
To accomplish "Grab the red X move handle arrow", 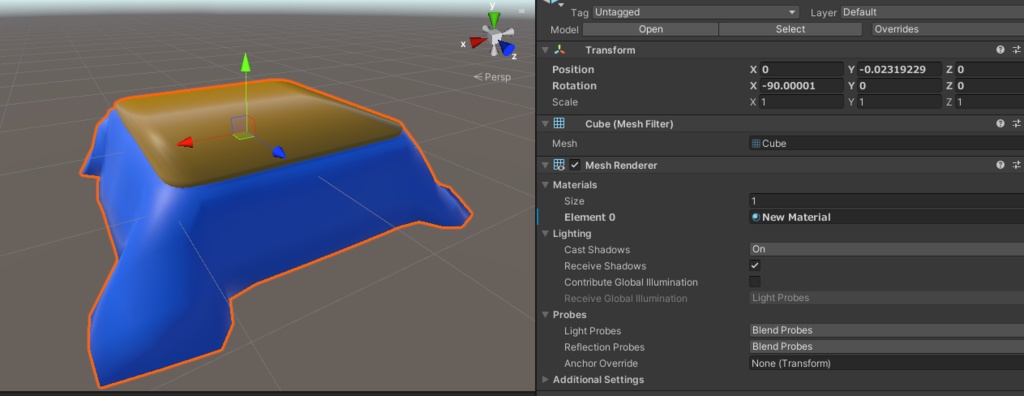I will click(185, 142).
